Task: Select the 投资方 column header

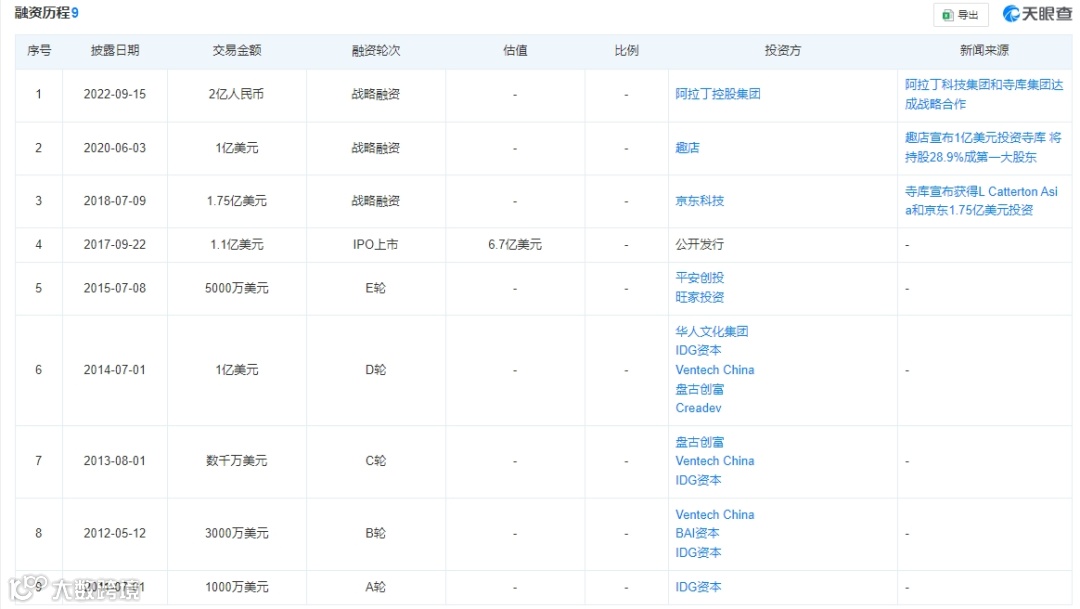Action: click(782, 50)
